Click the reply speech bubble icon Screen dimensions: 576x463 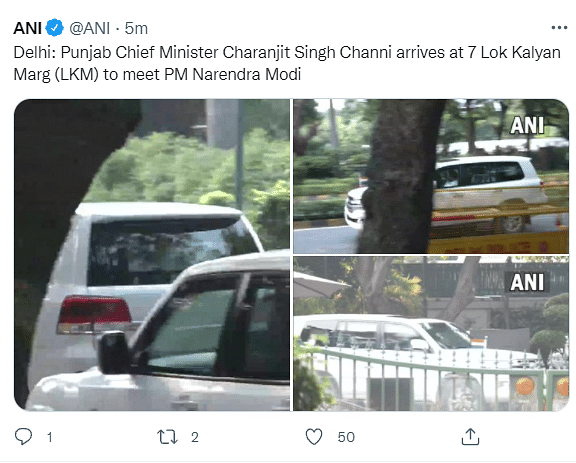(x=23, y=437)
